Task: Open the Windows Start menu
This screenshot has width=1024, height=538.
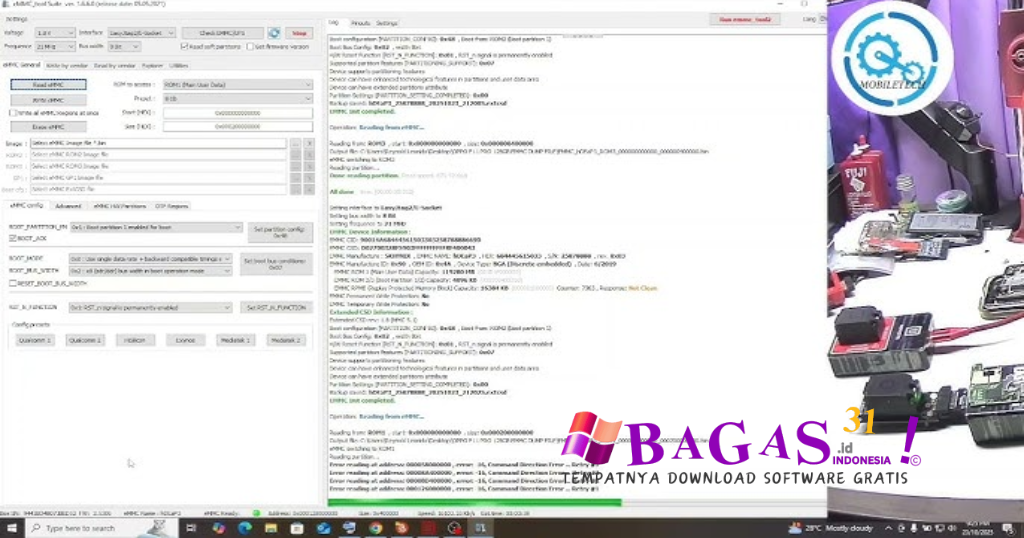Action: (x=11, y=528)
